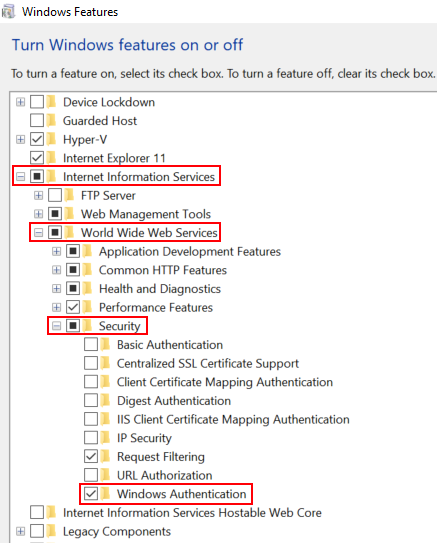Uncheck the Hyper-V checkbox

pos(37,139)
